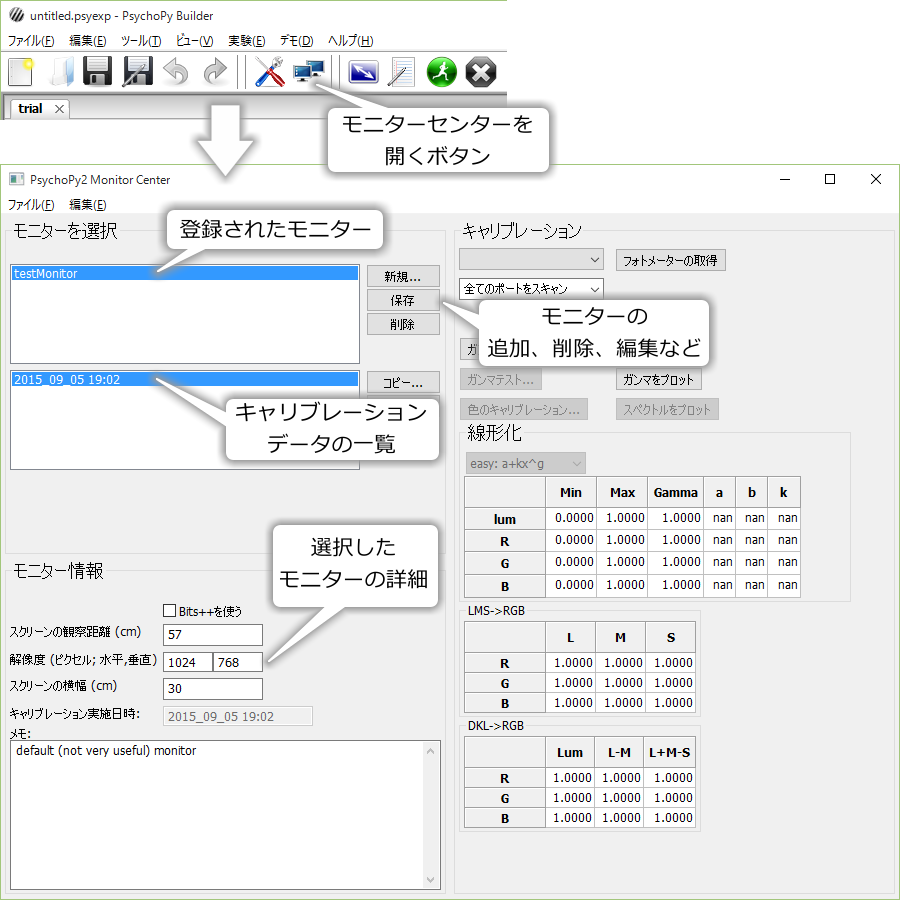Compile script with the notepad icon

(402, 72)
